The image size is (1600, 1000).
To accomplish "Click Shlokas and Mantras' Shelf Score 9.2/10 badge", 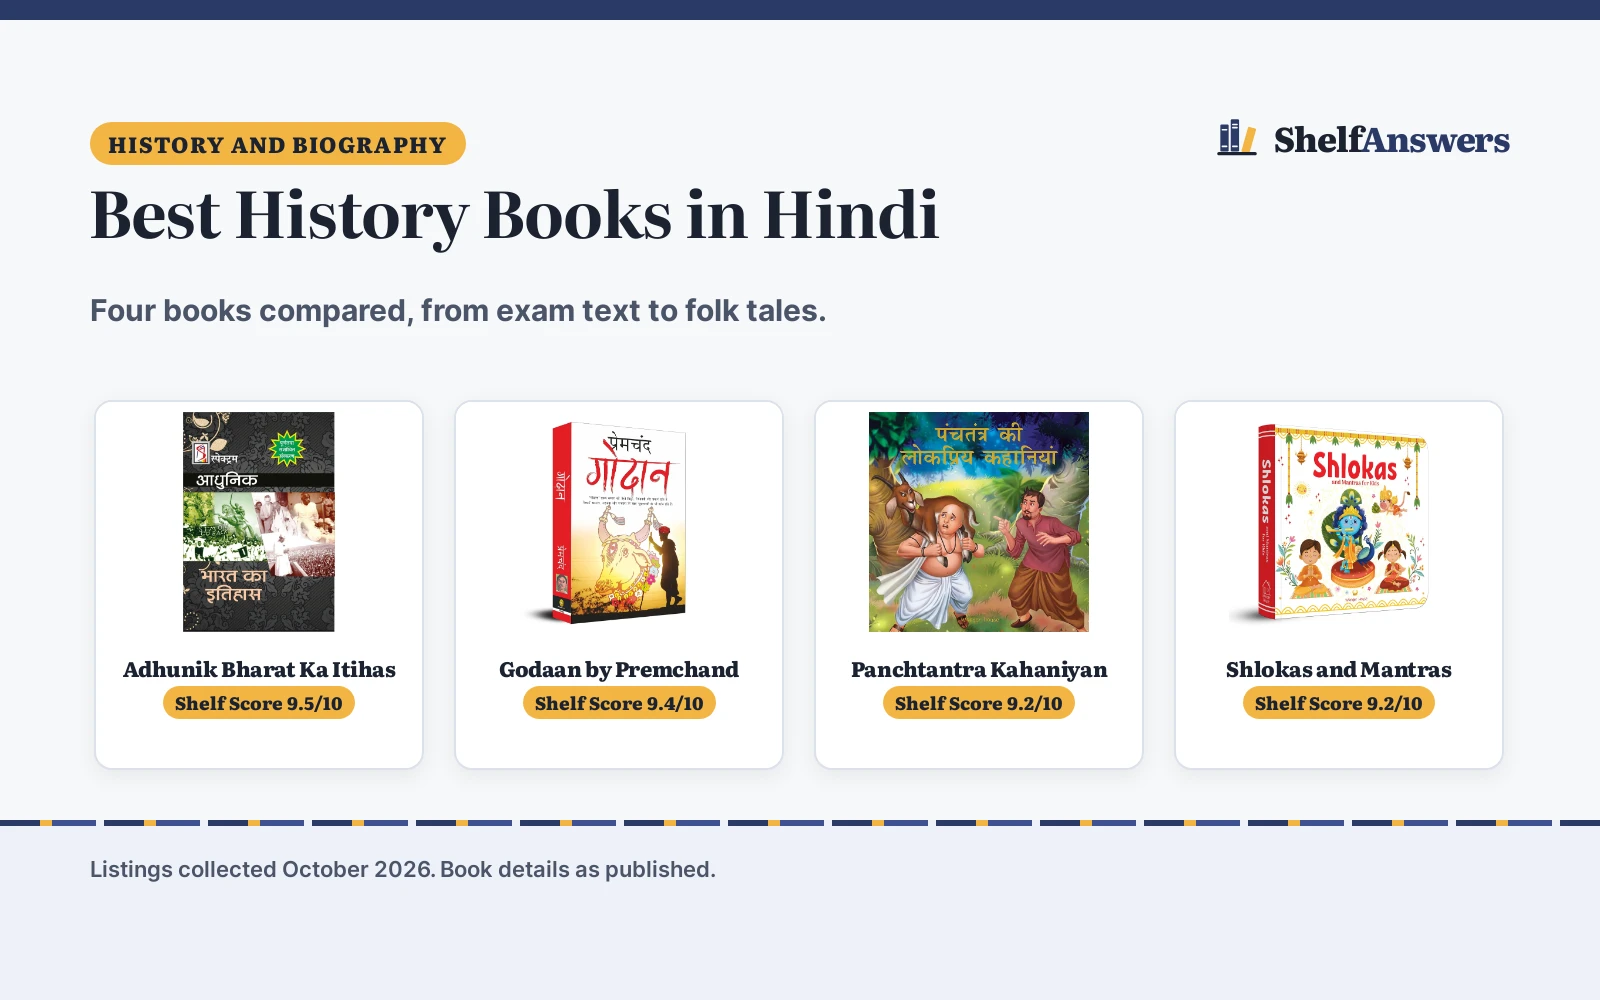I will click(x=1339, y=703).
